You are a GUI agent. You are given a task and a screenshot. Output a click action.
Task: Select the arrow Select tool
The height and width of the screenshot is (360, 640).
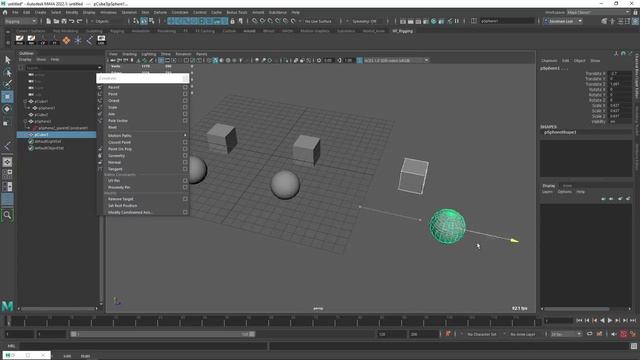coord(7,60)
